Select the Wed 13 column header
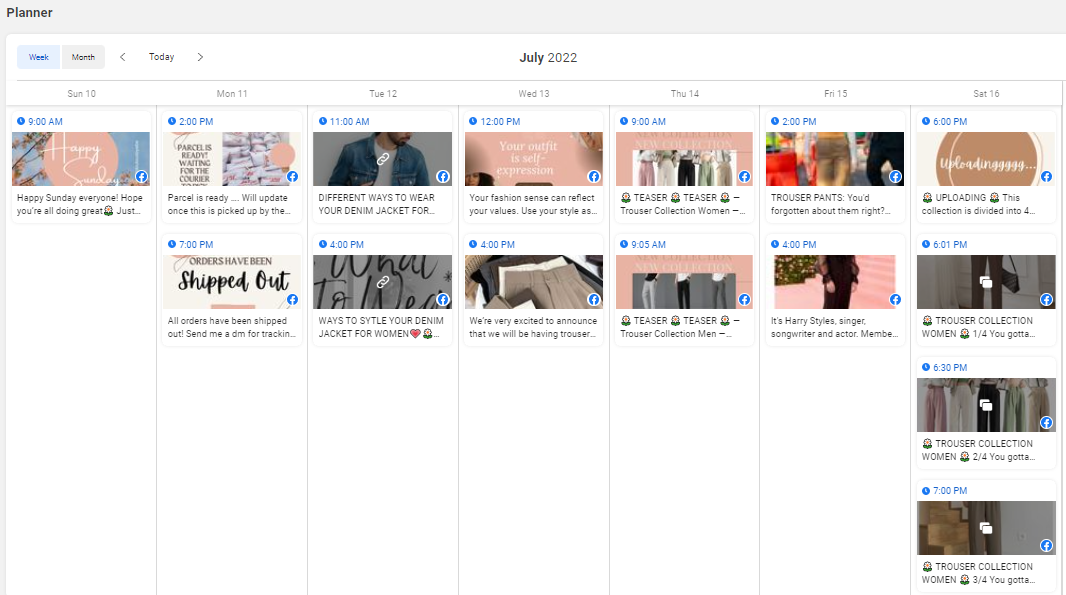The height and width of the screenshot is (595, 1066). (534, 94)
